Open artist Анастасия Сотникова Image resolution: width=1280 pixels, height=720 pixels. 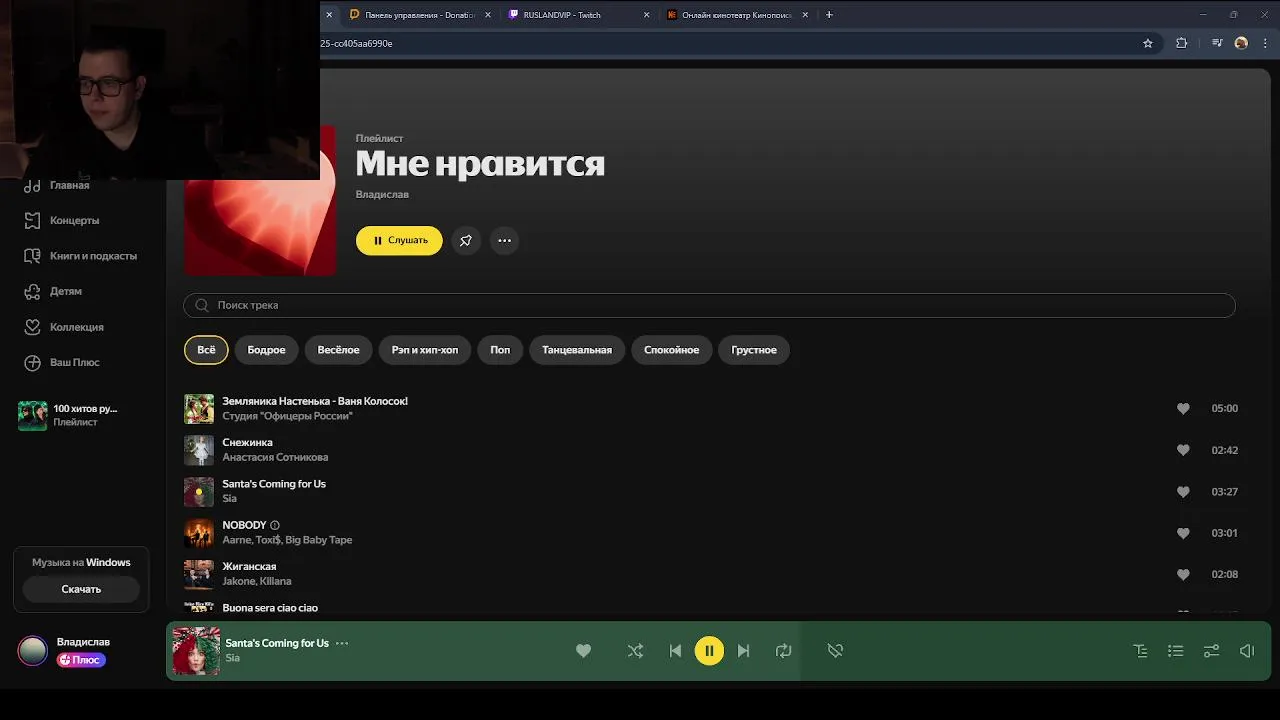[275, 457]
